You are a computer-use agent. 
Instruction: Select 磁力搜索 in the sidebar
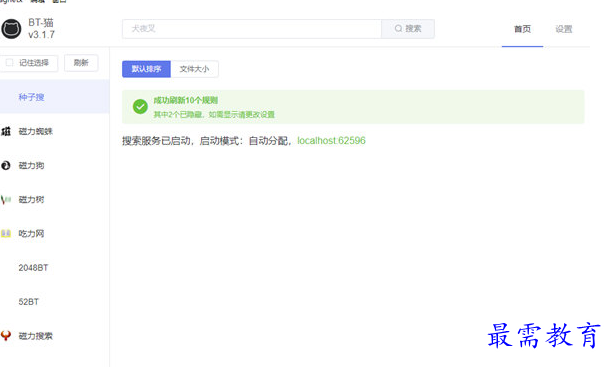54,336
